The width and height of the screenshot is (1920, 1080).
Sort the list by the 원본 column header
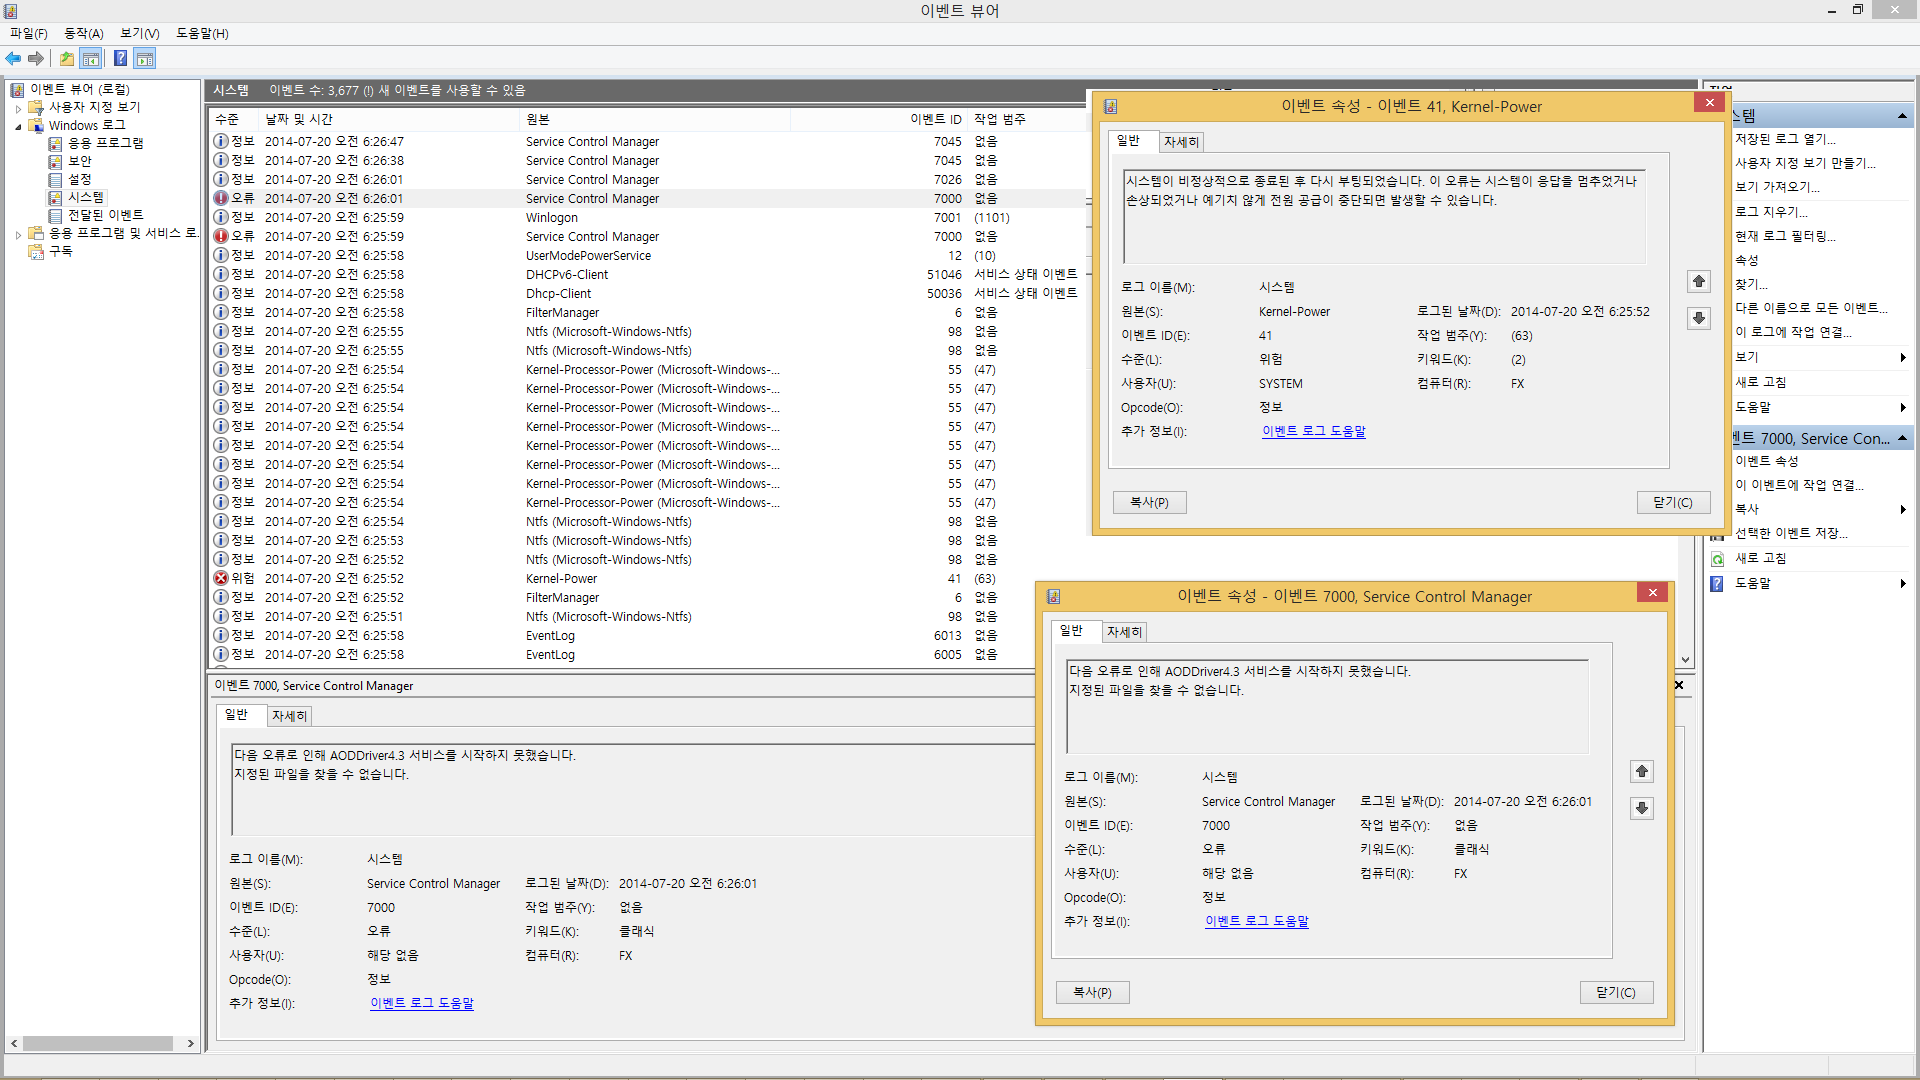(x=656, y=119)
